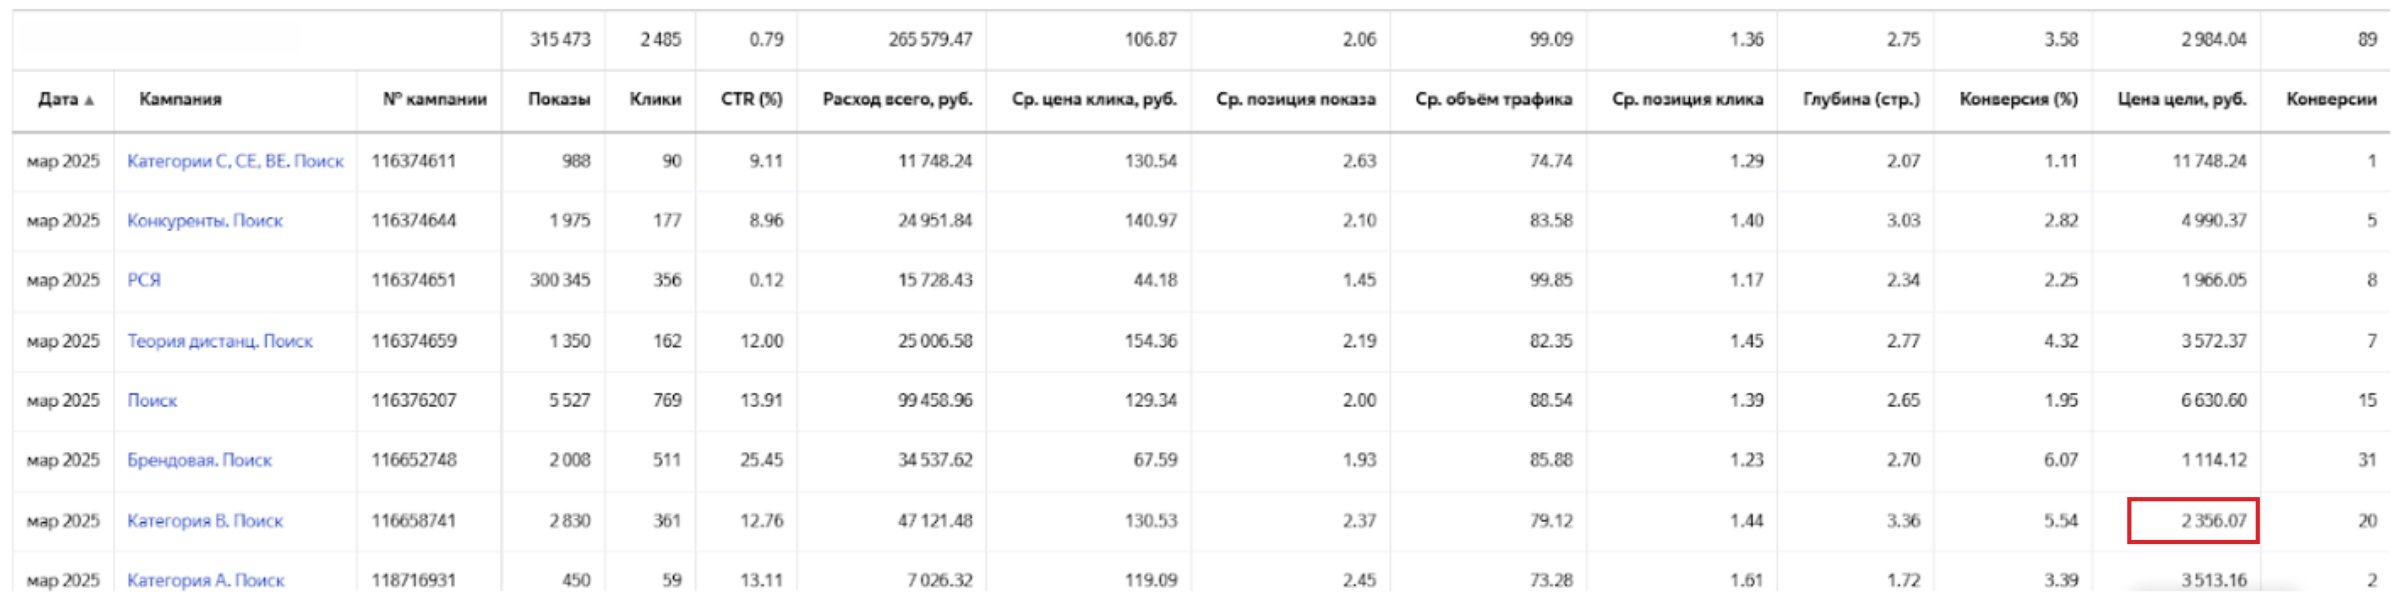Image resolution: width=2407 pixels, height=608 pixels.
Task: Click the CTR (%) column header
Action: click(752, 99)
